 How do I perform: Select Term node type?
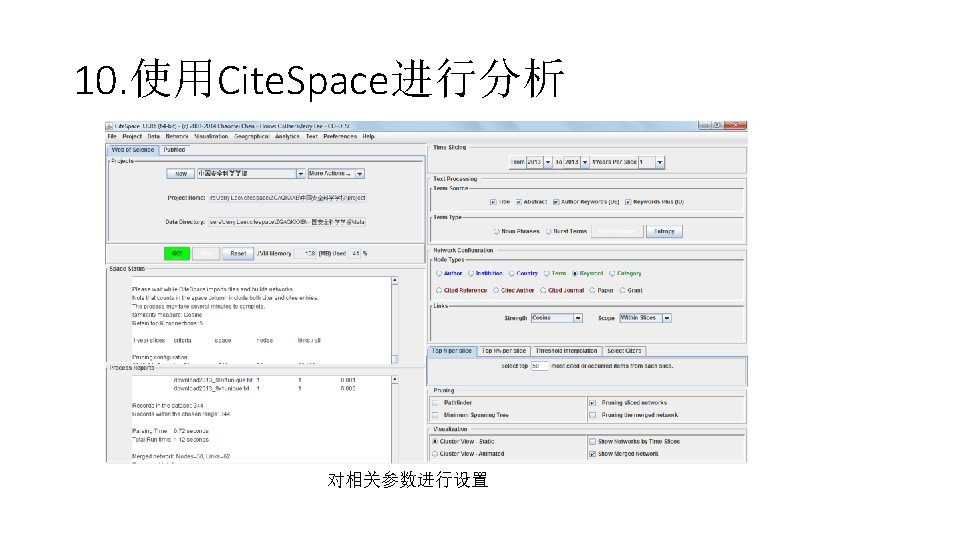pos(547,274)
